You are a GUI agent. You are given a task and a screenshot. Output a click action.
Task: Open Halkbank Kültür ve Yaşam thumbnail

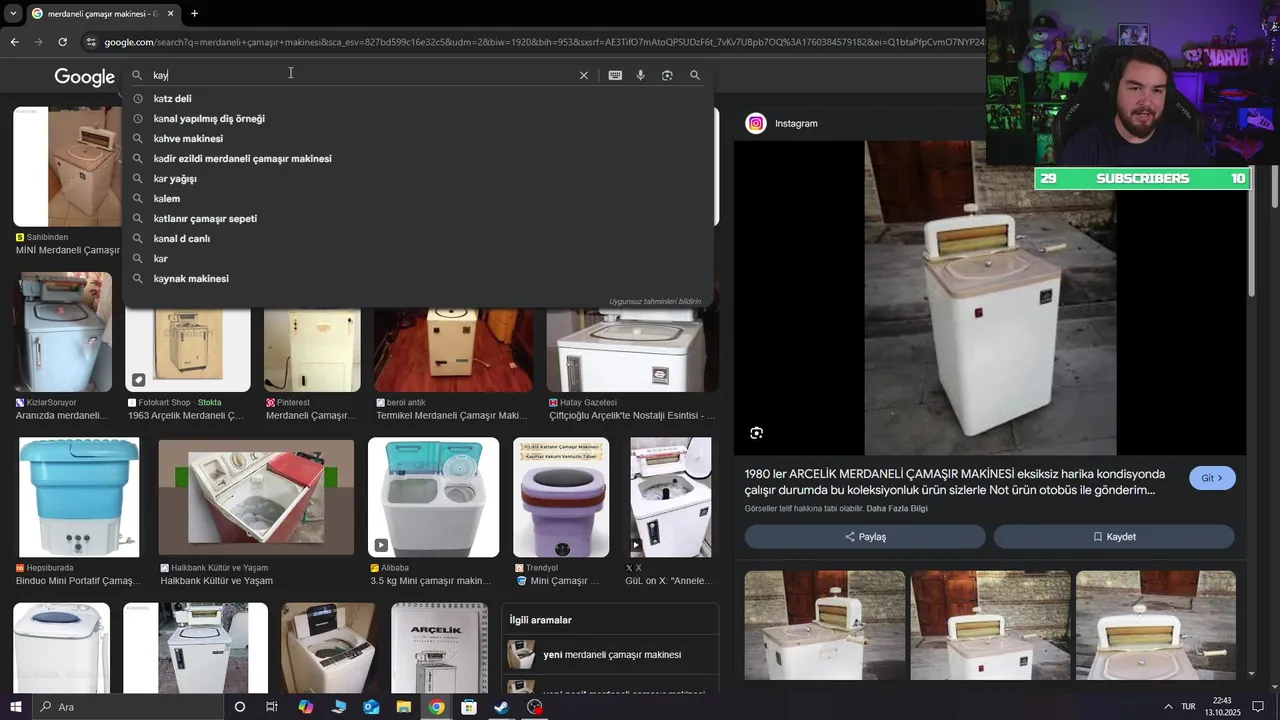256,497
